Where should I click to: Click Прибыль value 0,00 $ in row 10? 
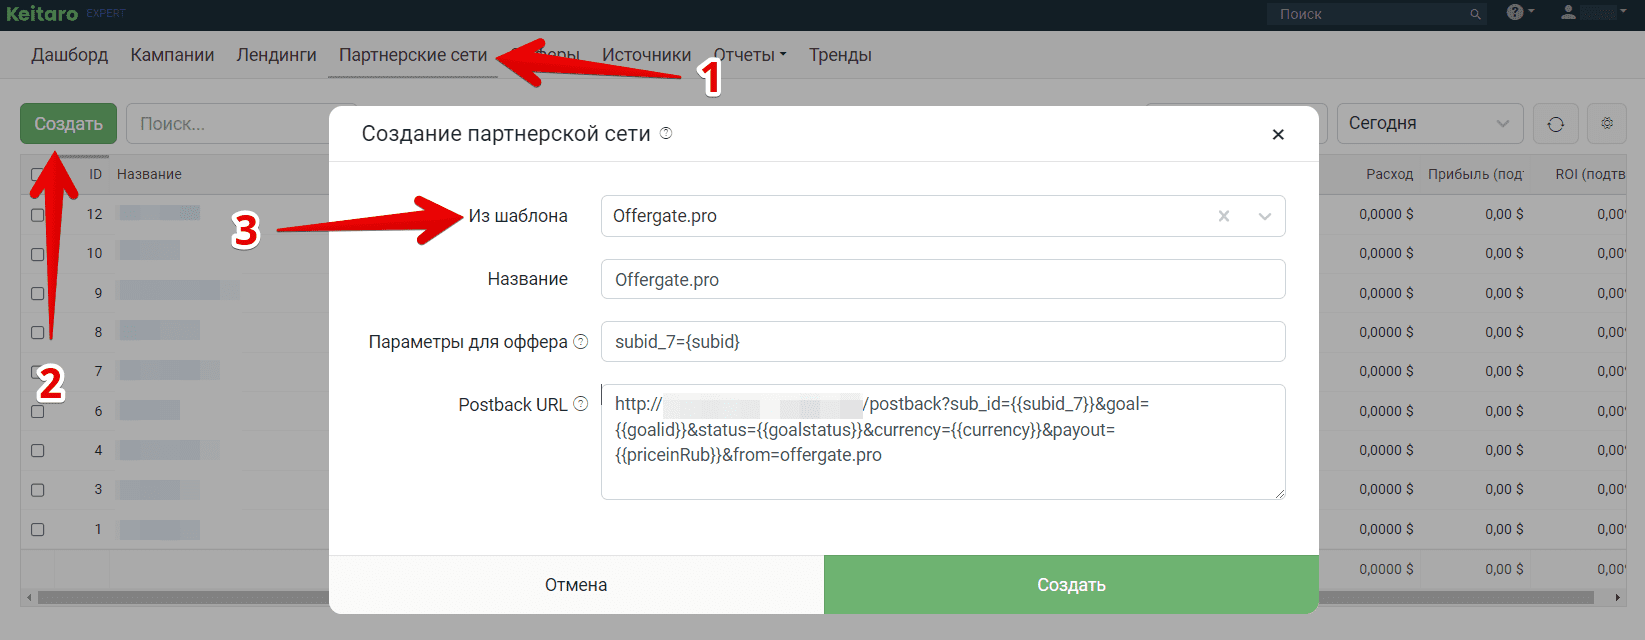1504,253
